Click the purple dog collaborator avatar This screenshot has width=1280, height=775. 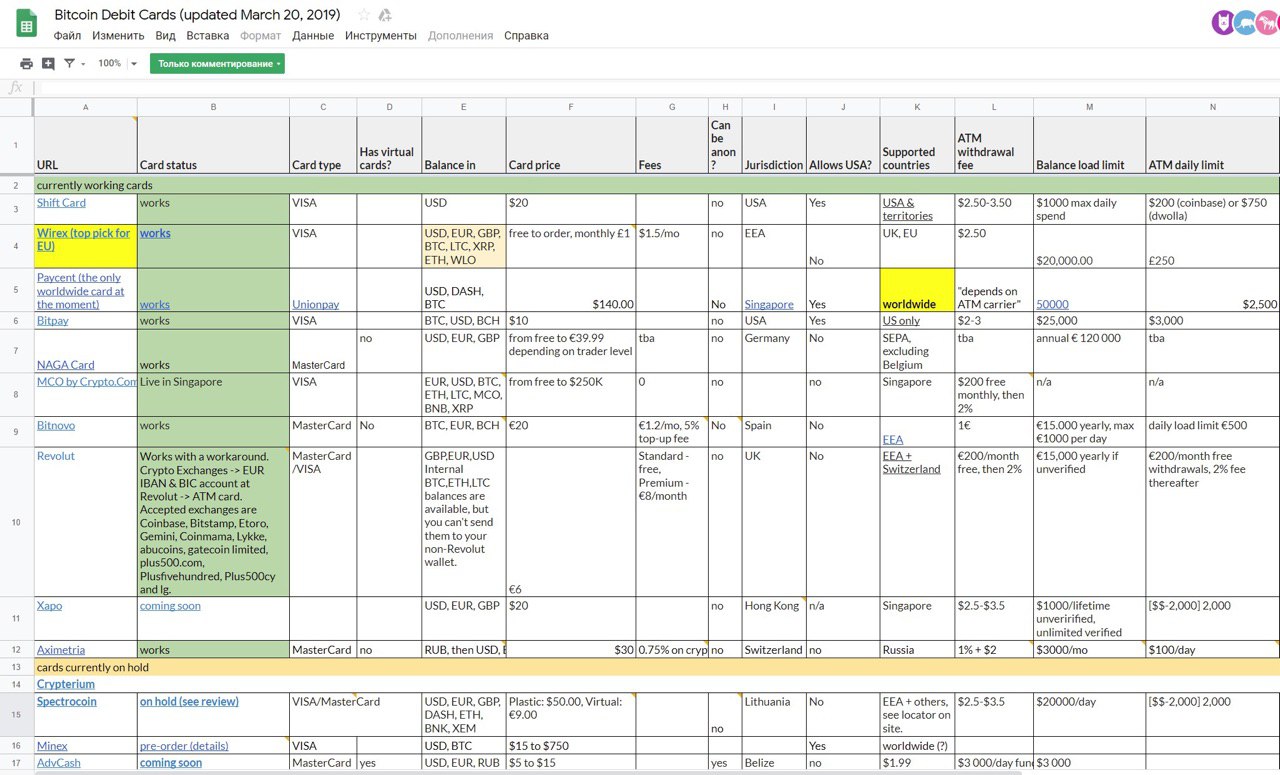[1222, 22]
